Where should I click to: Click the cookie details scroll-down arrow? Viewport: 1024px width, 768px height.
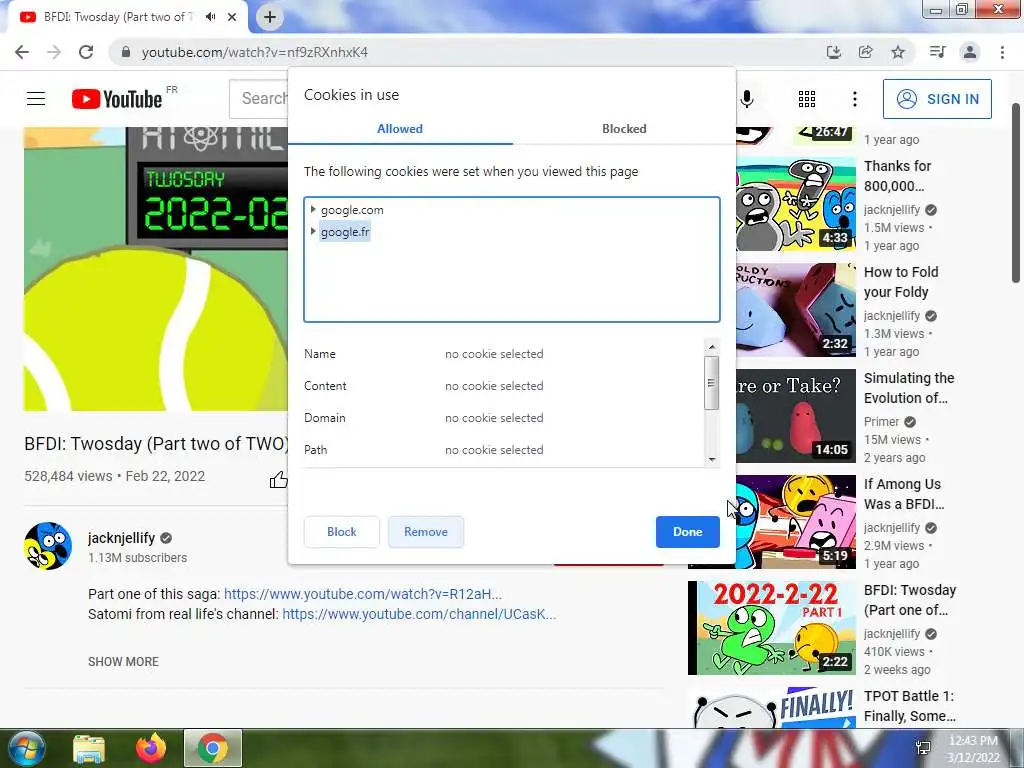(x=711, y=460)
